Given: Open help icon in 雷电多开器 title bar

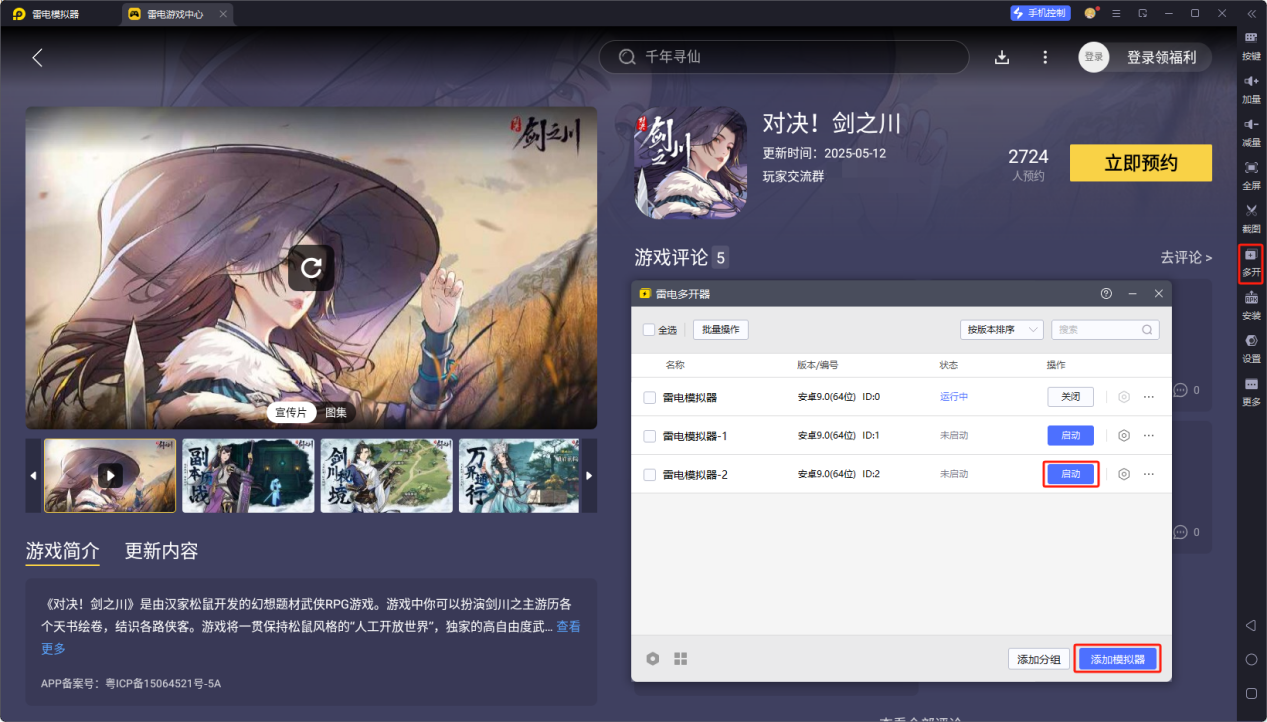Looking at the screenshot, I should click(x=1106, y=294).
